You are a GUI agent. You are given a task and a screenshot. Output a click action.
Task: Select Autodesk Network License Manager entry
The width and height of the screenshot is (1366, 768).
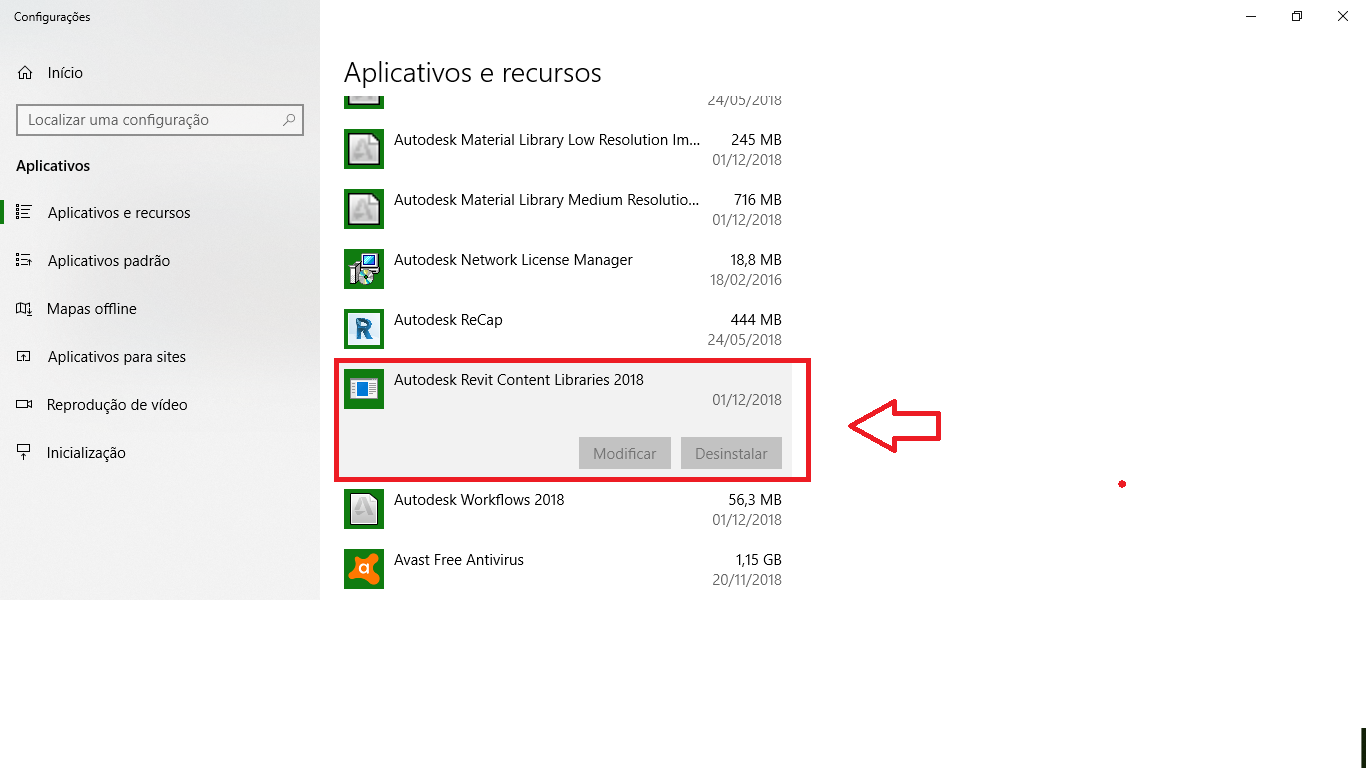(x=513, y=260)
